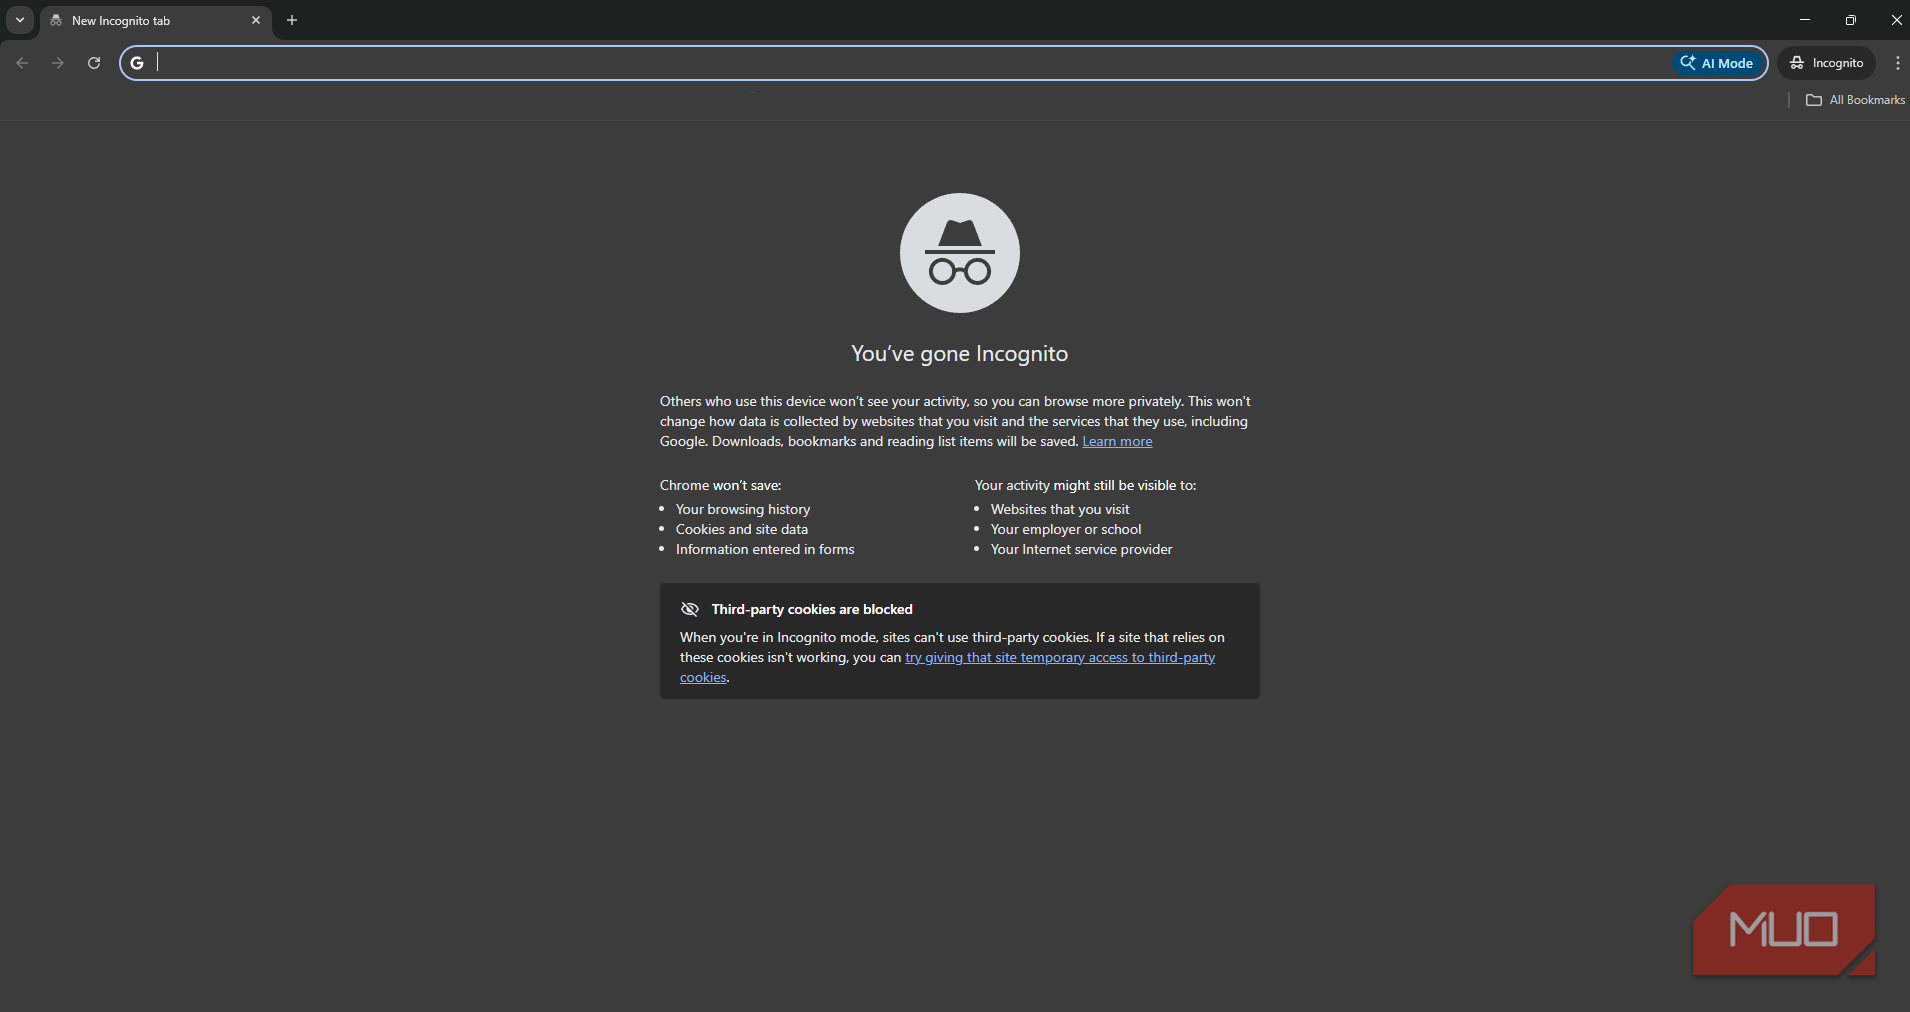
Task: Go forward using the forward arrow
Action: pos(58,63)
